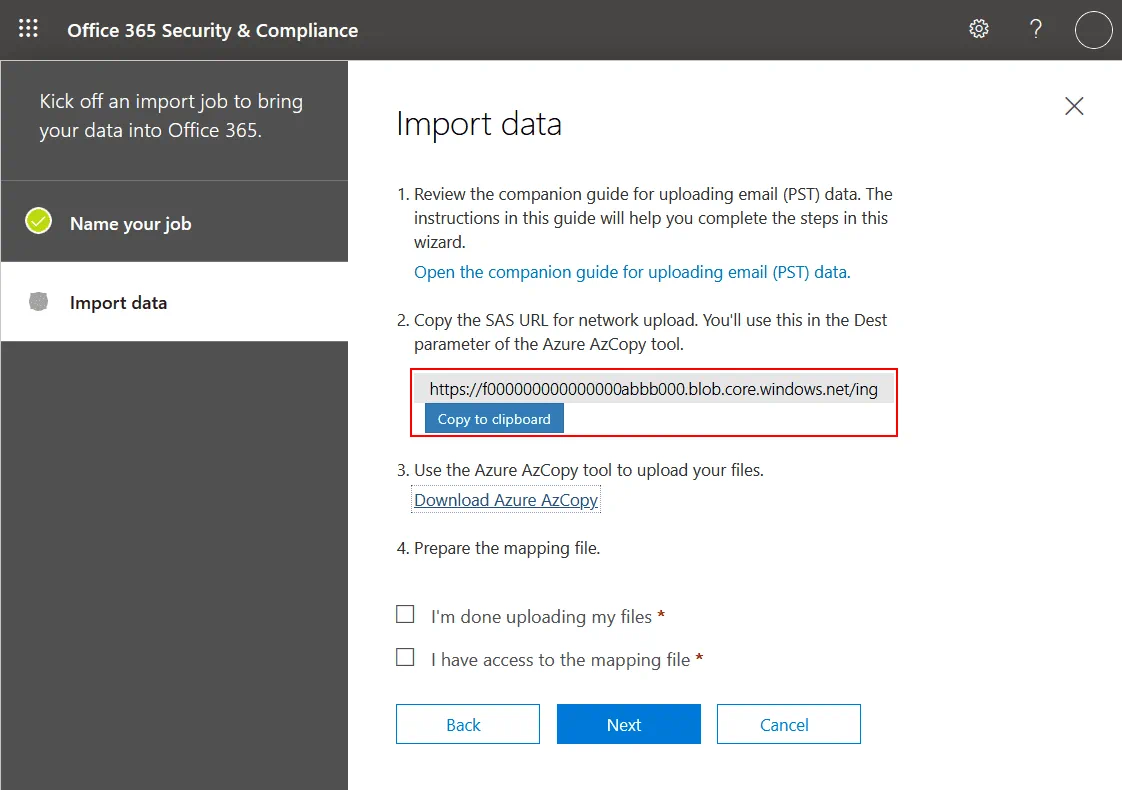Click the Back button
1122x790 pixels.
click(x=467, y=725)
